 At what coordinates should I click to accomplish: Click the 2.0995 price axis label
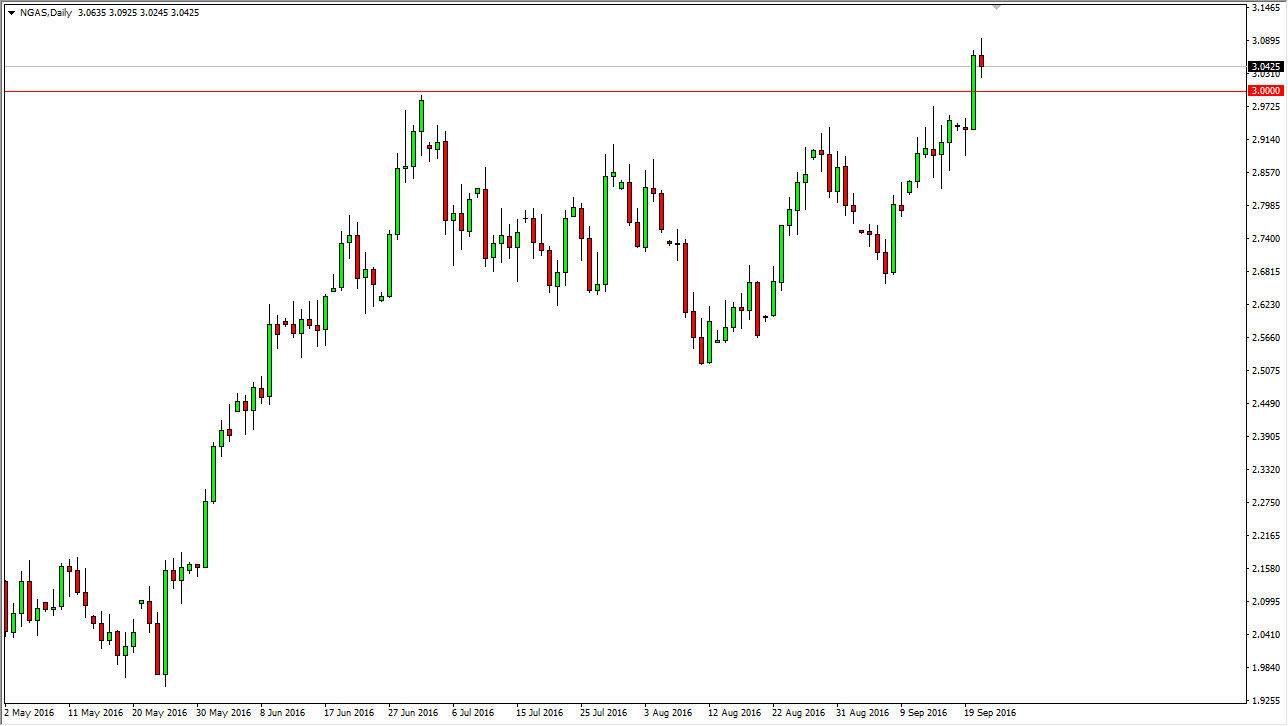coord(1265,601)
